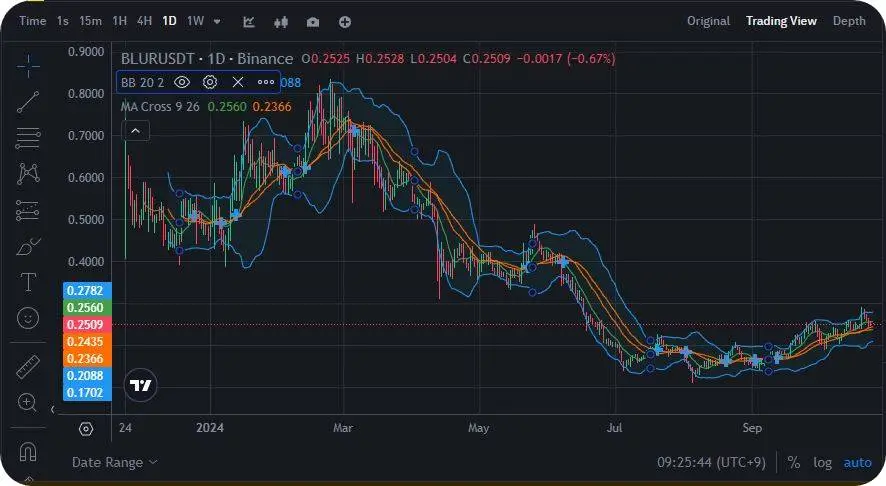This screenshot has width=886, height=486.
Task: Click the 0.5000 price axis label
Action: click(86, 220)
